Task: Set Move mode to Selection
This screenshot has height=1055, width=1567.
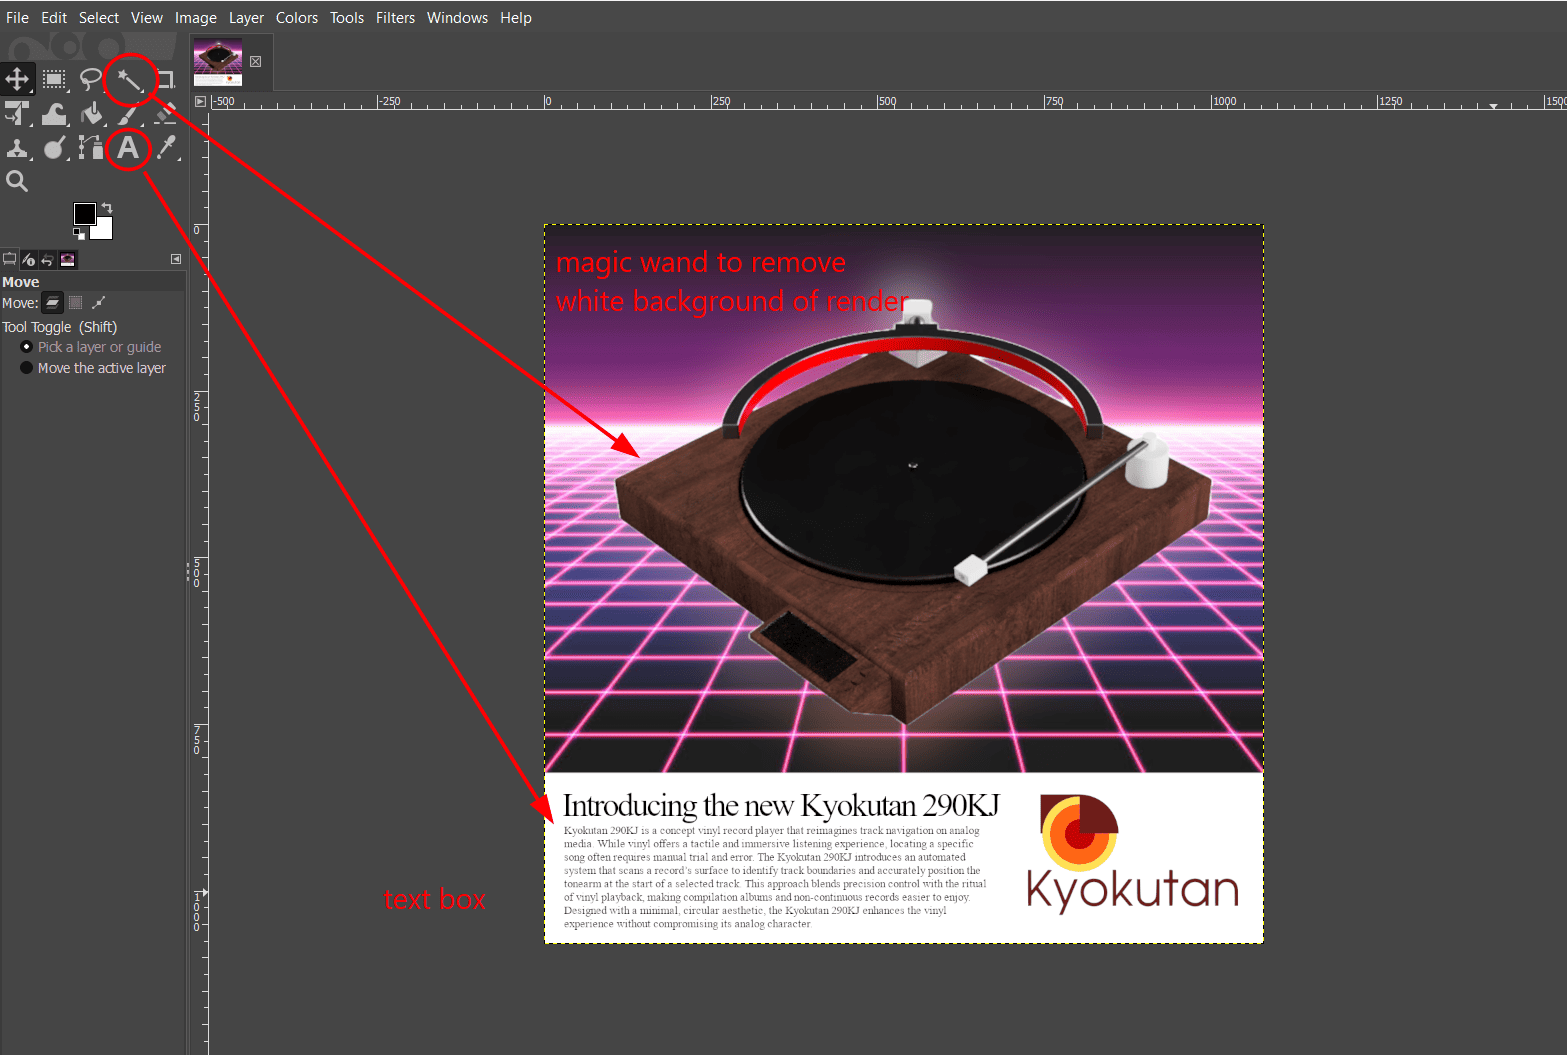Action: pos(75,302)
